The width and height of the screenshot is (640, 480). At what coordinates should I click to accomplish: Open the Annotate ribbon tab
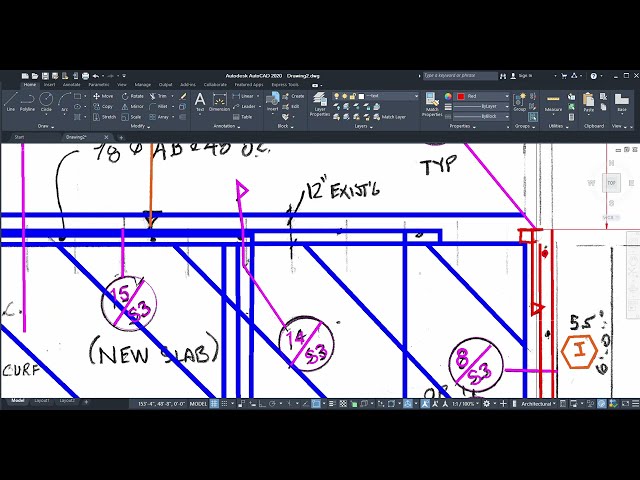(x=71, y=85)
